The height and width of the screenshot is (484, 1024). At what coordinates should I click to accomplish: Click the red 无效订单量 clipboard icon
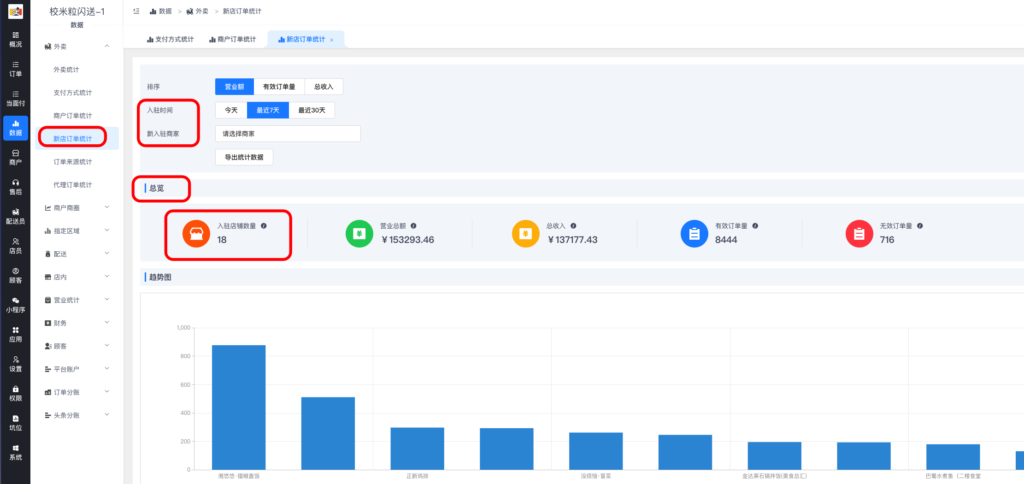point(858,233)
